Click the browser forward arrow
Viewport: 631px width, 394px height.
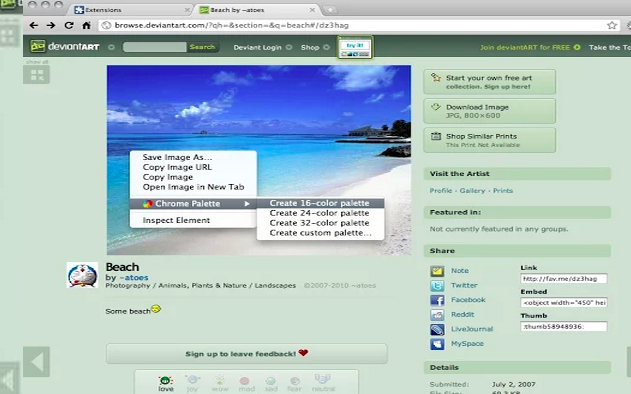(x=51, y=25)
